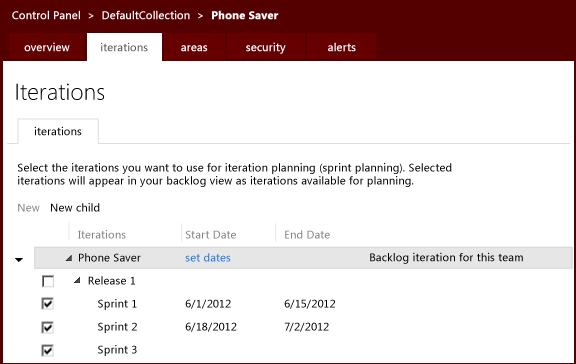This screenshot has height=364, width=576.
Task: Navigate to Control Panel breadcrumb
Action: 46,15
